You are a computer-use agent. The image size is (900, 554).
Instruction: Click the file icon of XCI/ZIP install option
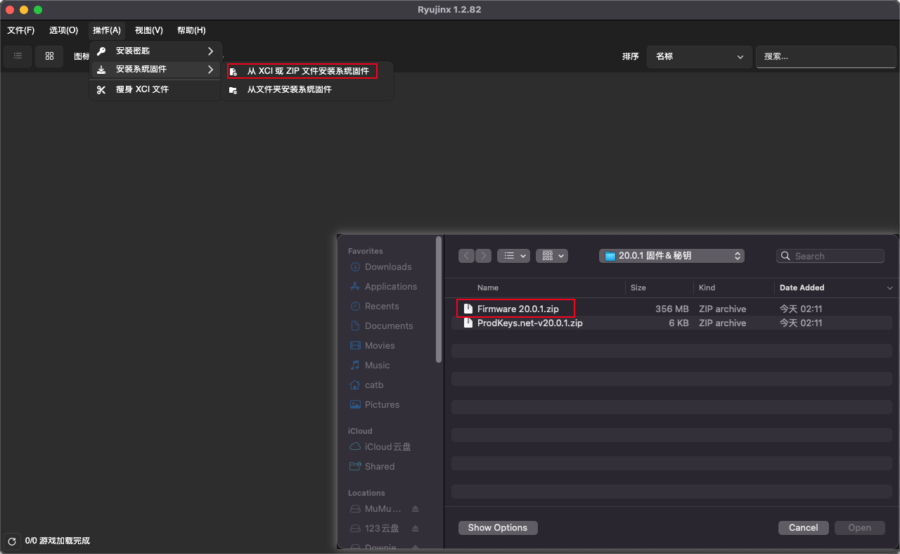tap(233, 72)
